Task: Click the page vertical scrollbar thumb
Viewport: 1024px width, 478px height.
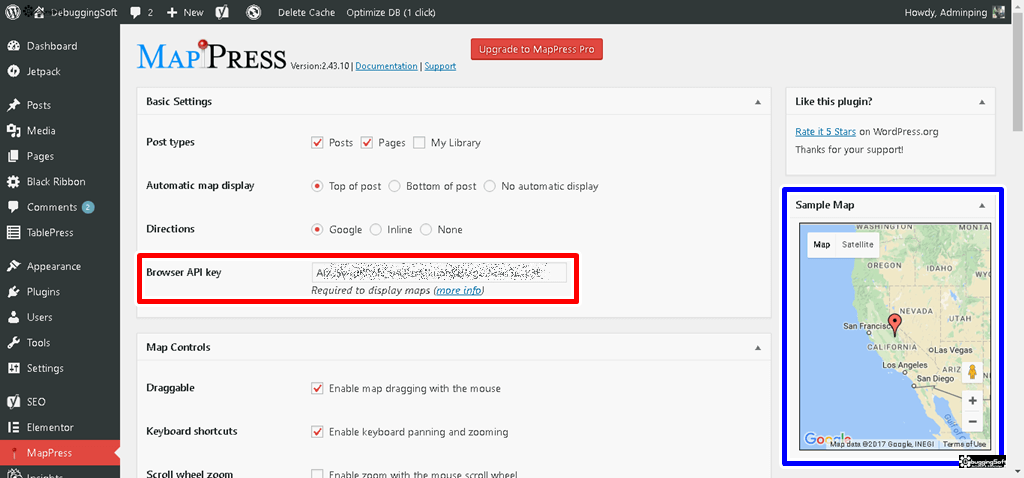Action: point(1018,72)
